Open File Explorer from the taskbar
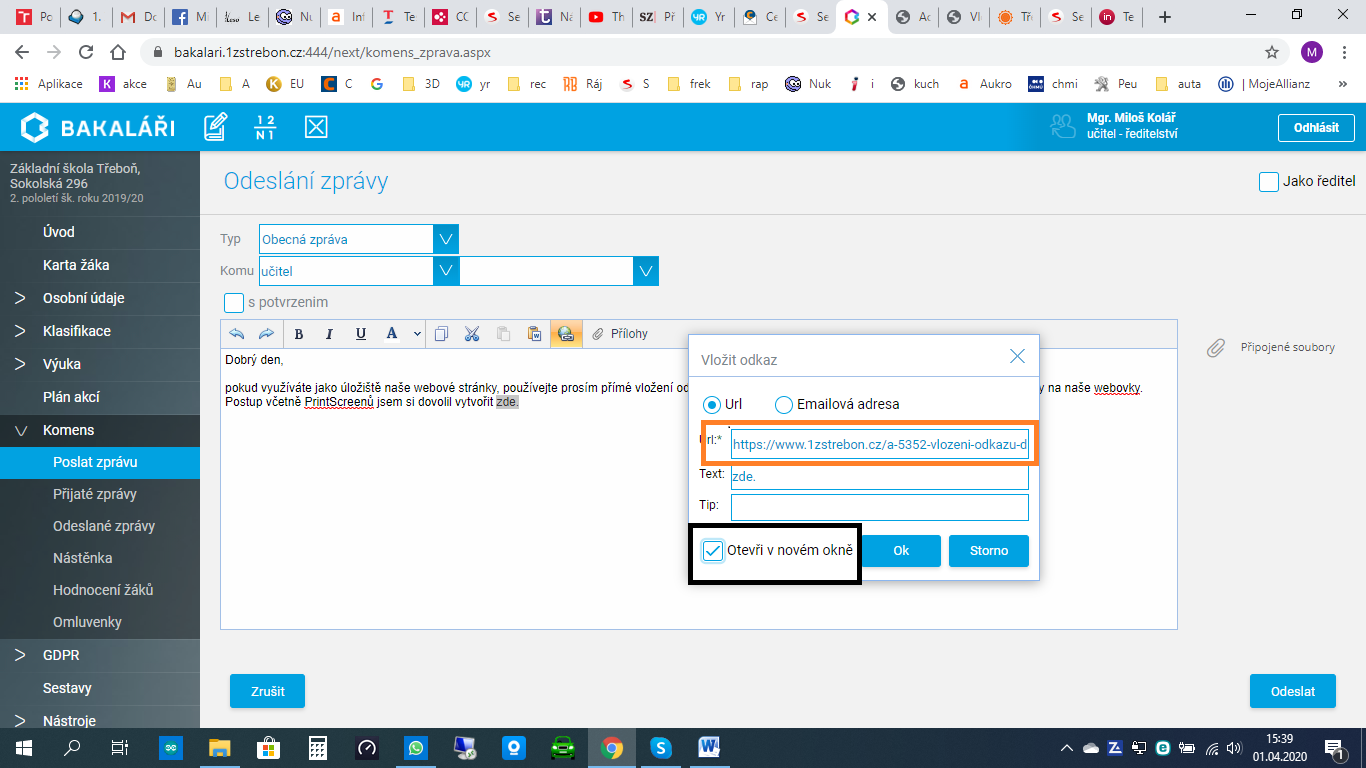Image resolution: width=1366 pixels, height=768 pixels. point(220,747)
